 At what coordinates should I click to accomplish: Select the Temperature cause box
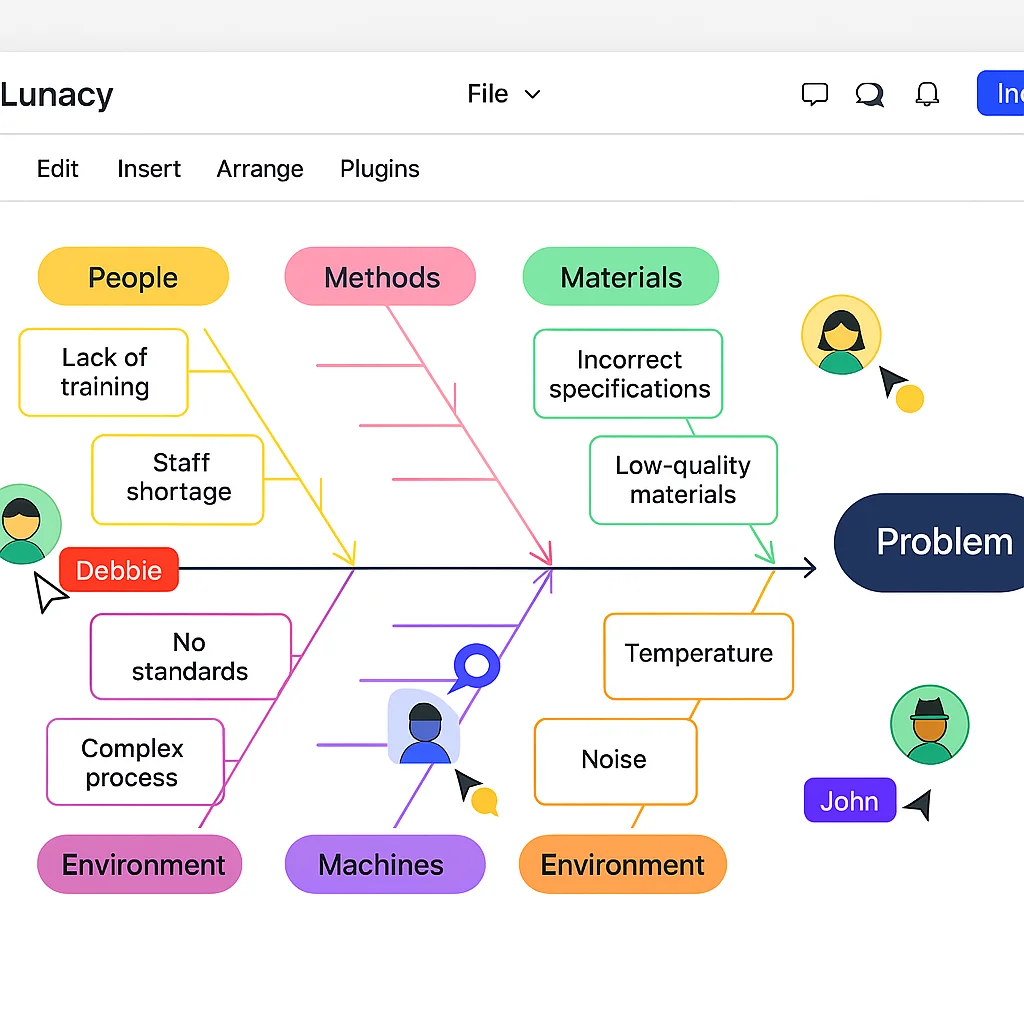coord(698,655)
